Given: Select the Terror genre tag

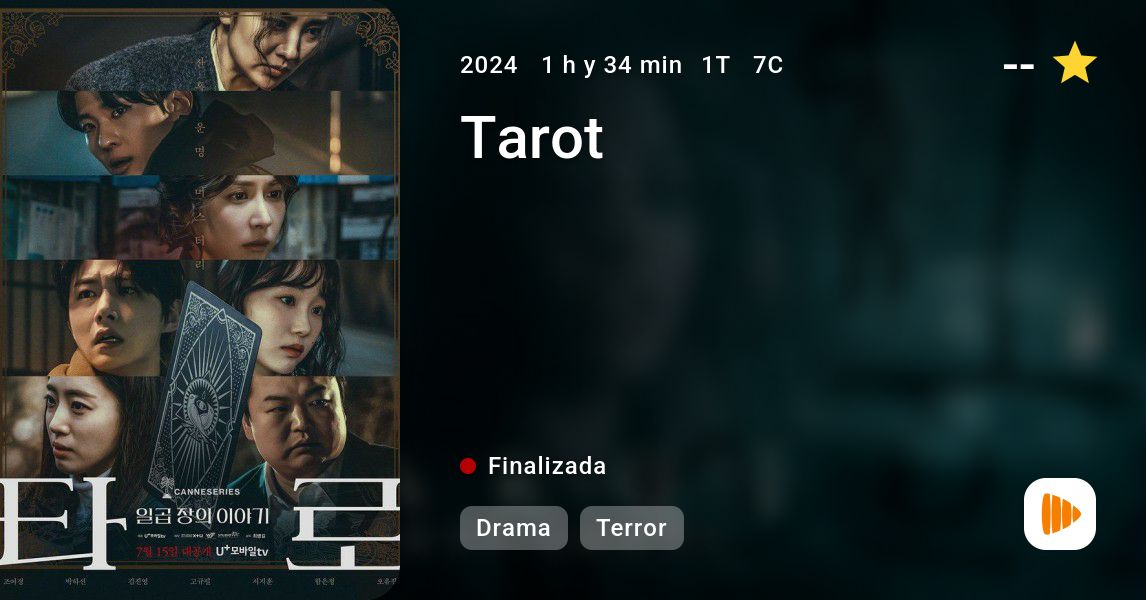Looking at the screenshot, I should pyautogui.click(x=631, y=528).
